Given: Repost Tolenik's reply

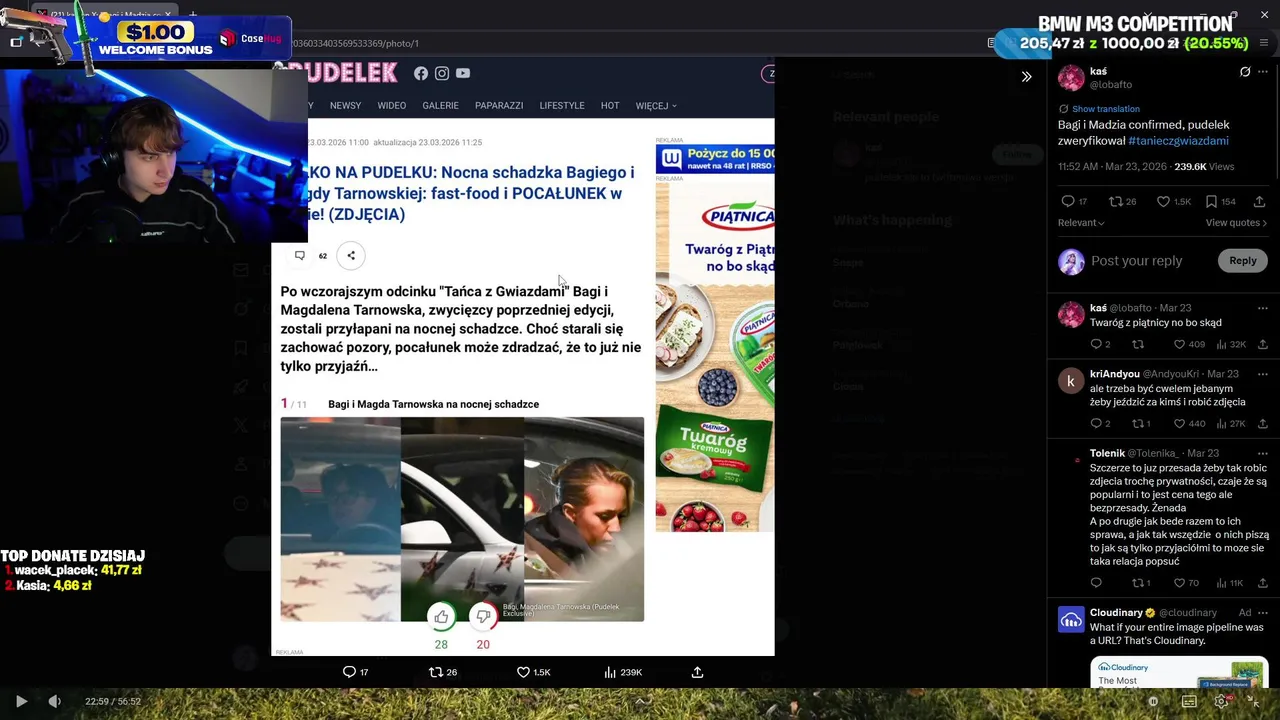Looking at the screenshot, I should pyautogui.click(x=1140, y=583).
